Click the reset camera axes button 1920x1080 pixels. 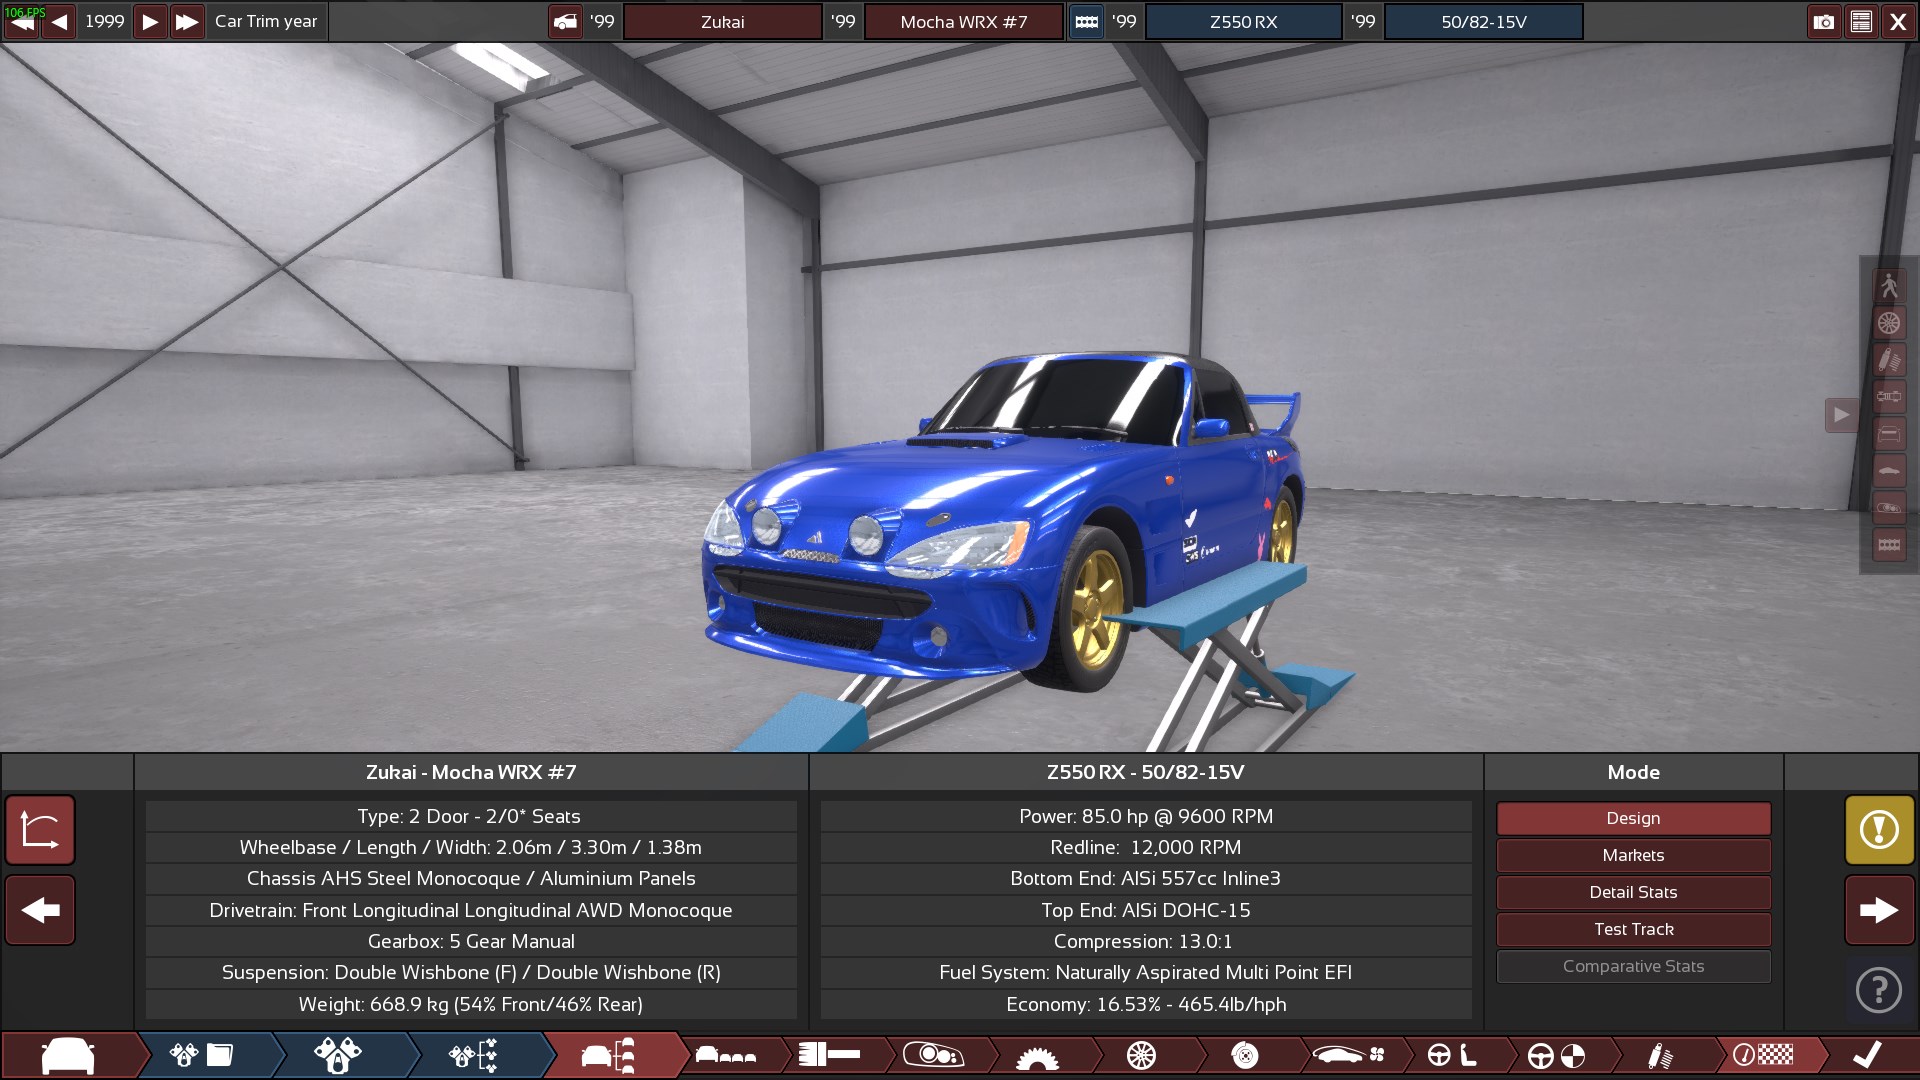pyautogui.click(x=40, y=830)
